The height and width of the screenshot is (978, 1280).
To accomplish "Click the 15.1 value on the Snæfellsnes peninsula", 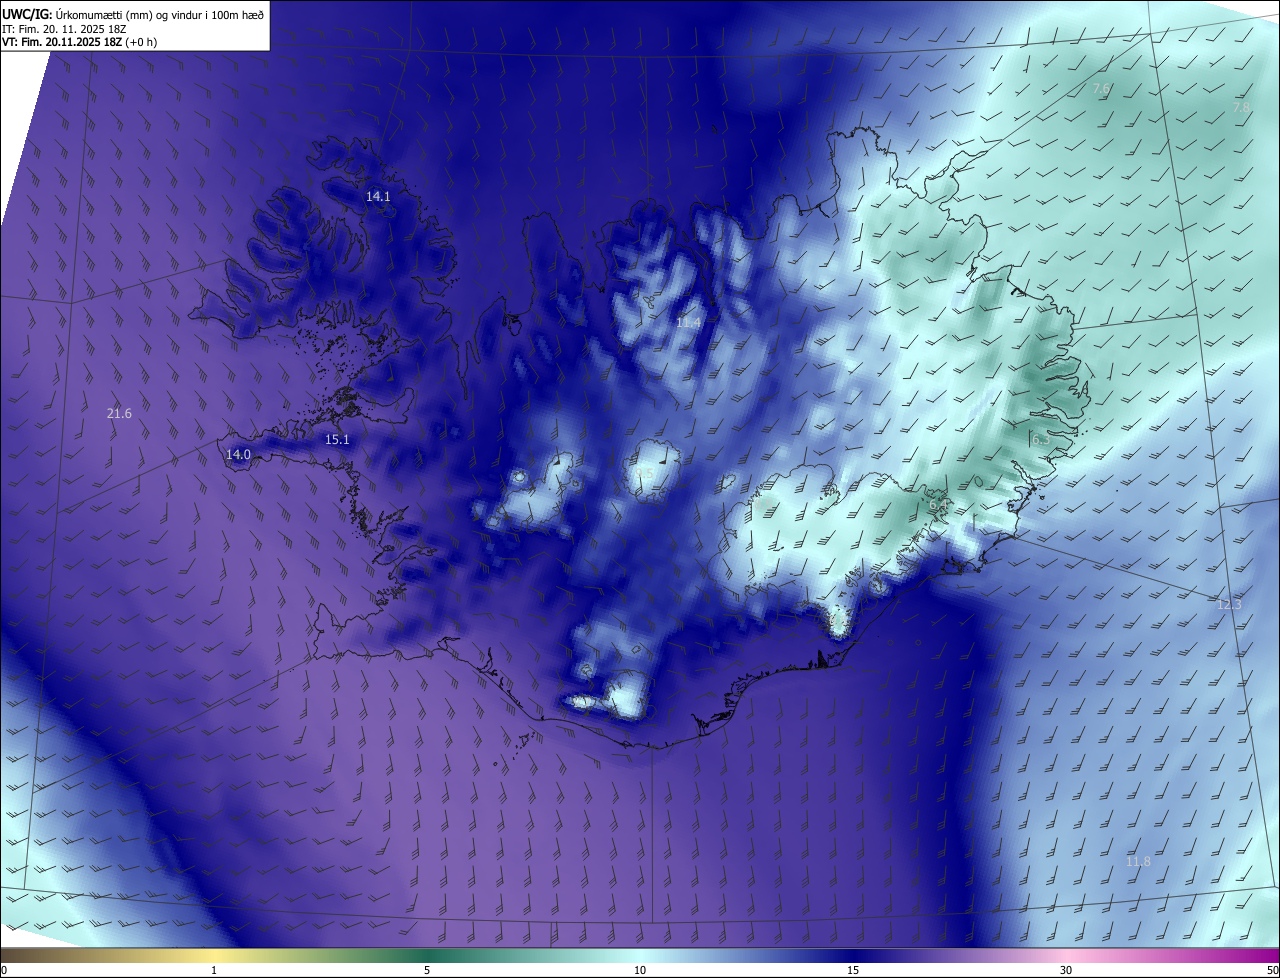I will (337, 440).
